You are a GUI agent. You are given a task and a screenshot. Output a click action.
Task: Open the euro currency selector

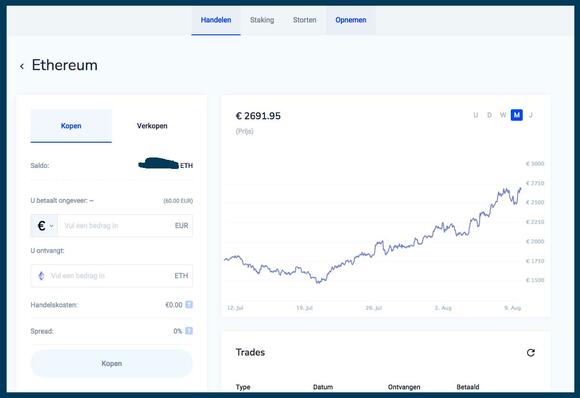click(x=44, y=226)
